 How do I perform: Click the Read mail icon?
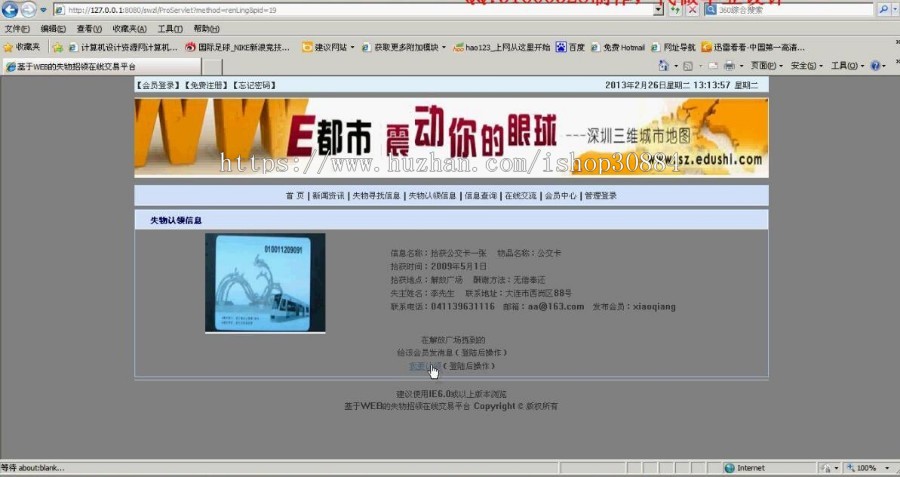coord(713,67)
